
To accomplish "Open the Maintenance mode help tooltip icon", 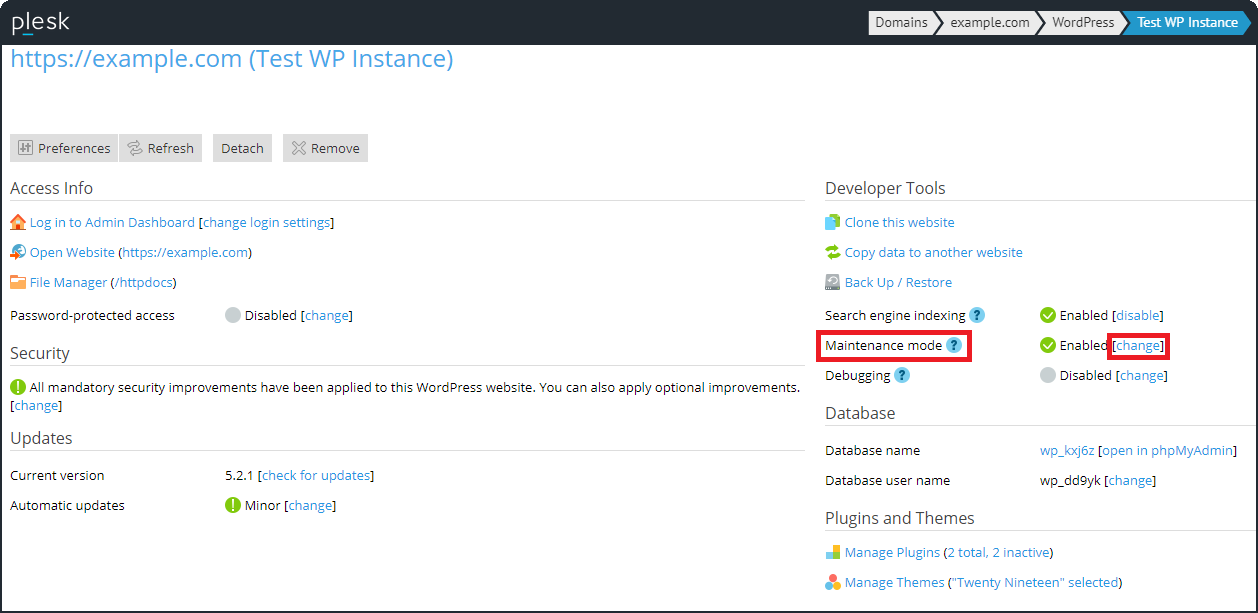I will pyautogui.click(x=954, y=345).
